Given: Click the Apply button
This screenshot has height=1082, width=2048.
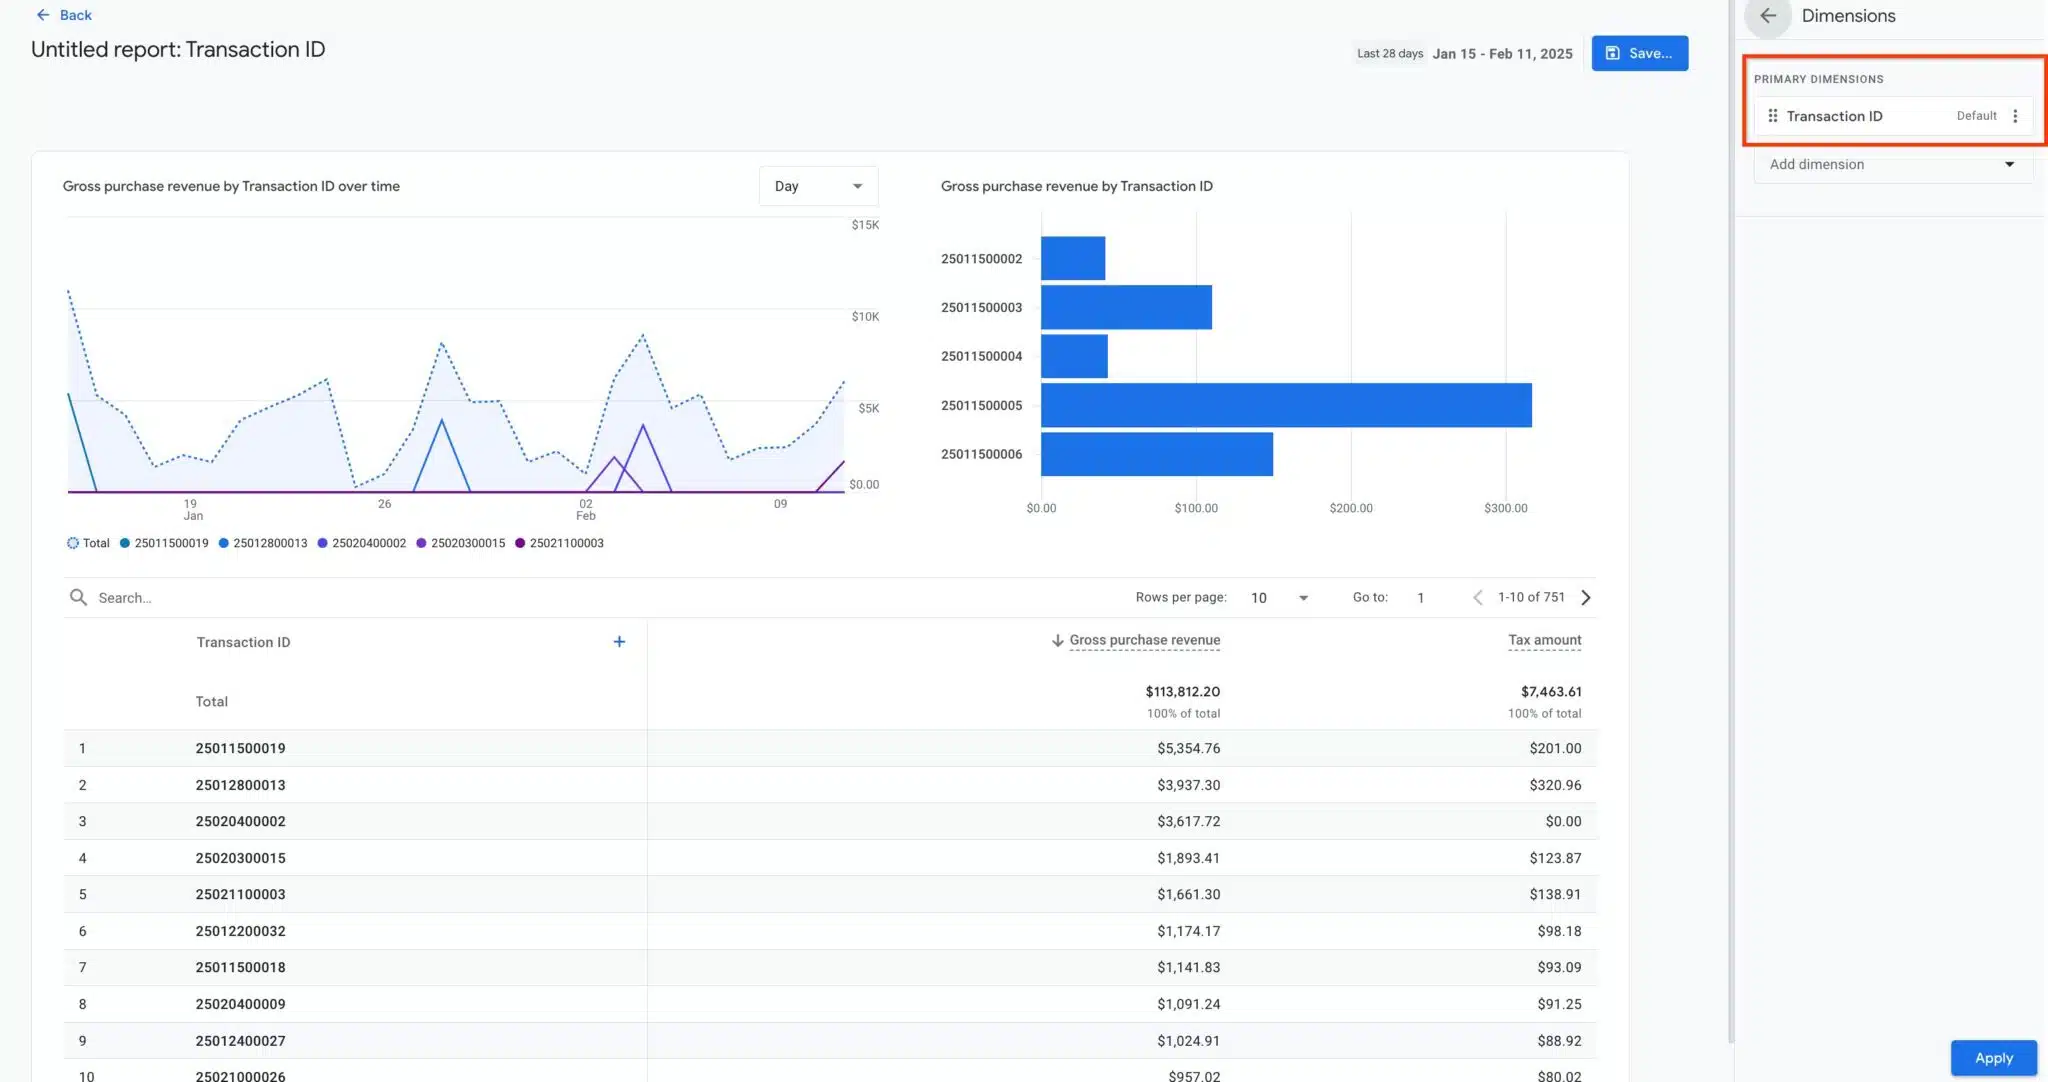Looking at the screenshot, I should 1993,1058.
